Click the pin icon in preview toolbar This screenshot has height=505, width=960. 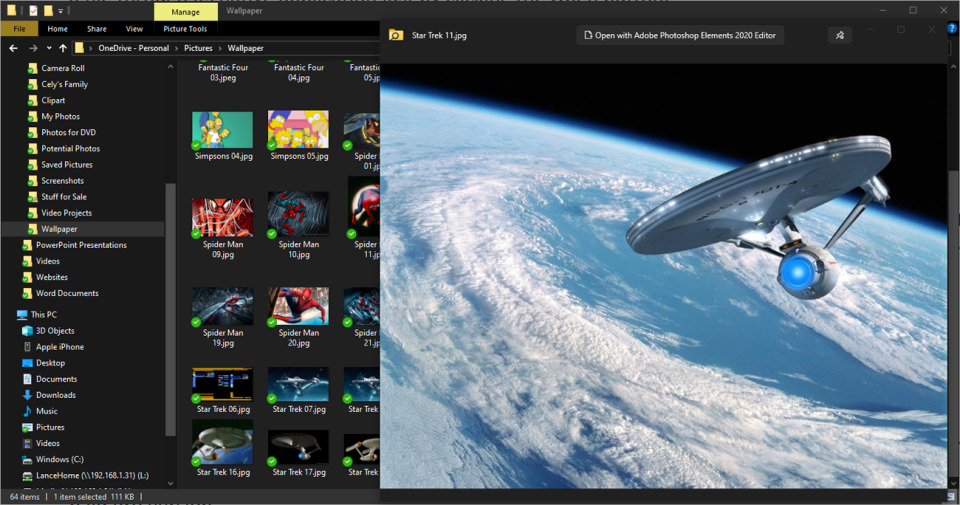840,35
